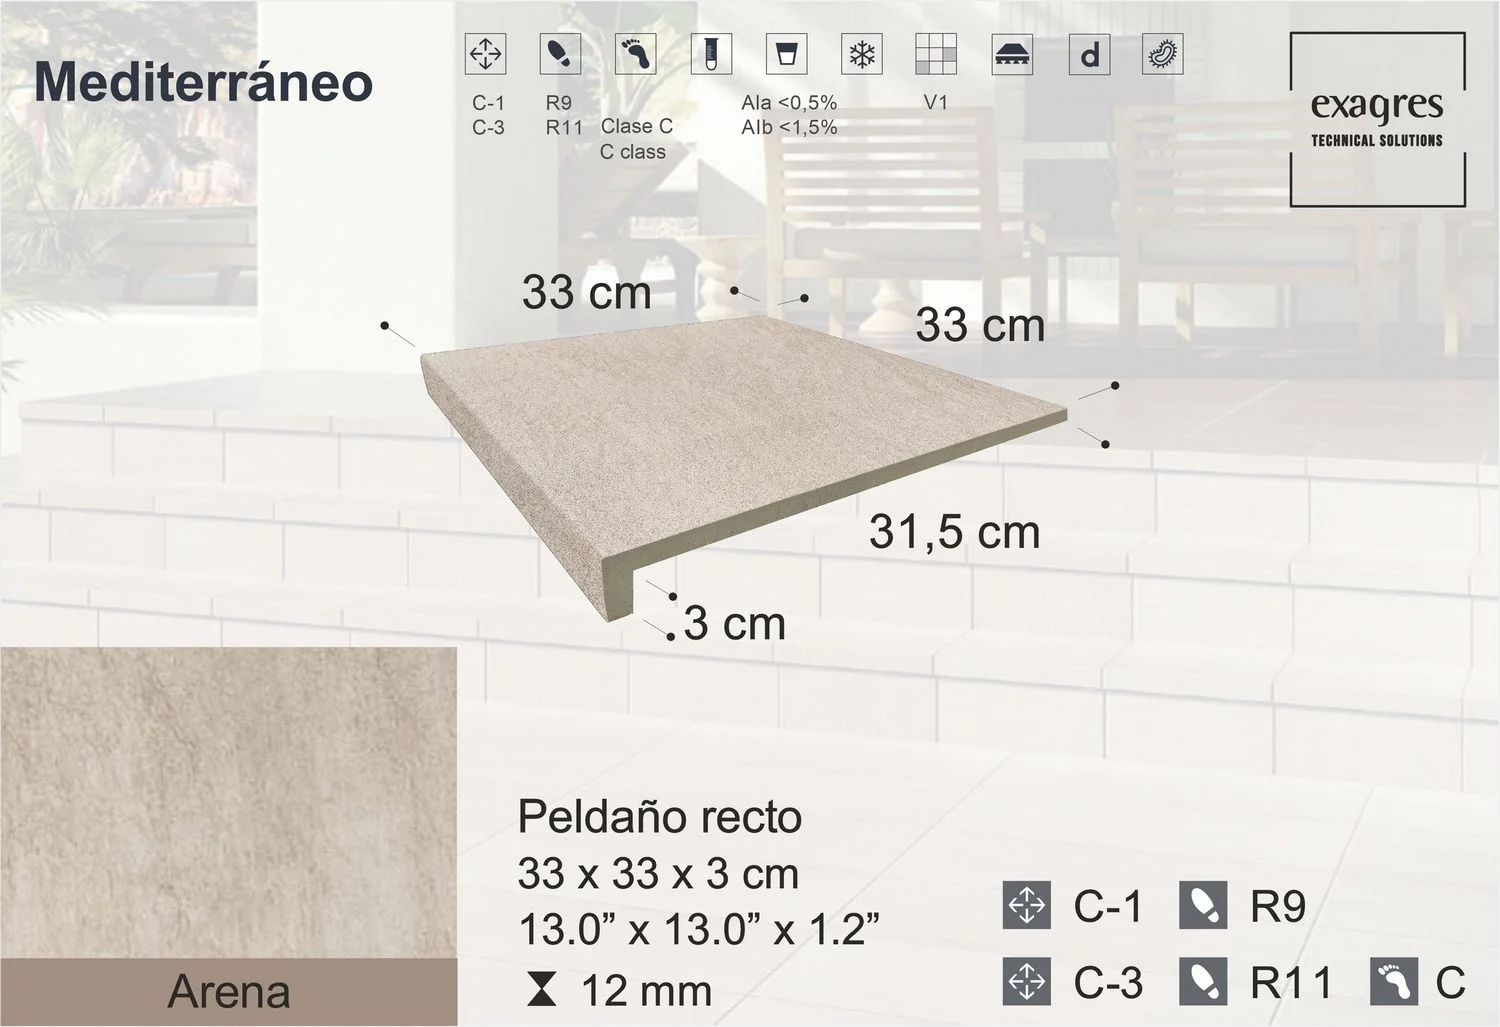
Task: Click the bare footprint icon above Clase C
Action: (x=635, y=54)
